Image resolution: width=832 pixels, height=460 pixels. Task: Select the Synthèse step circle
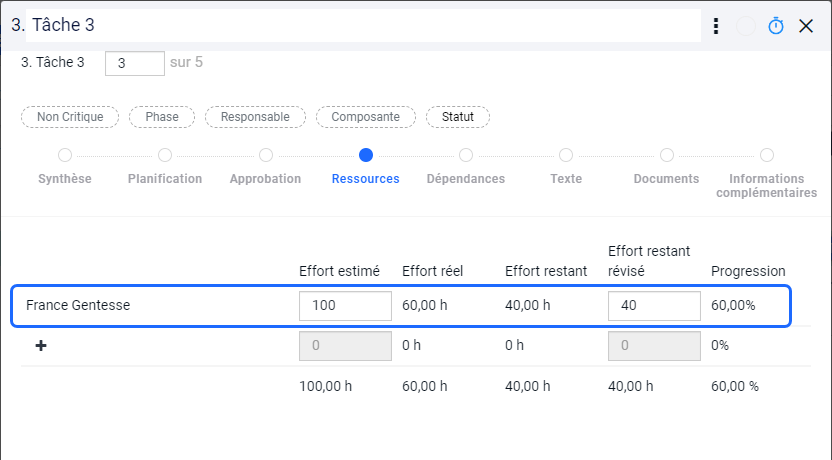[65, 155]
